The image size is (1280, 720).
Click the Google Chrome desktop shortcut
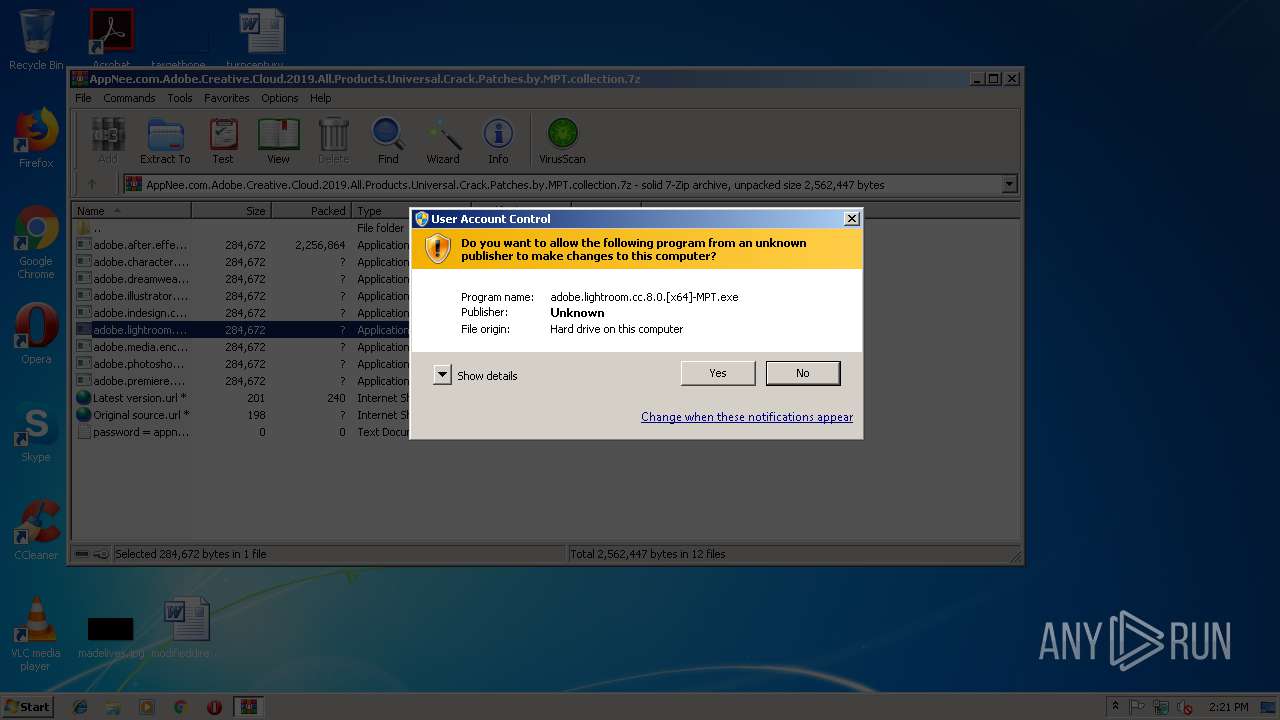coord(36,241)
